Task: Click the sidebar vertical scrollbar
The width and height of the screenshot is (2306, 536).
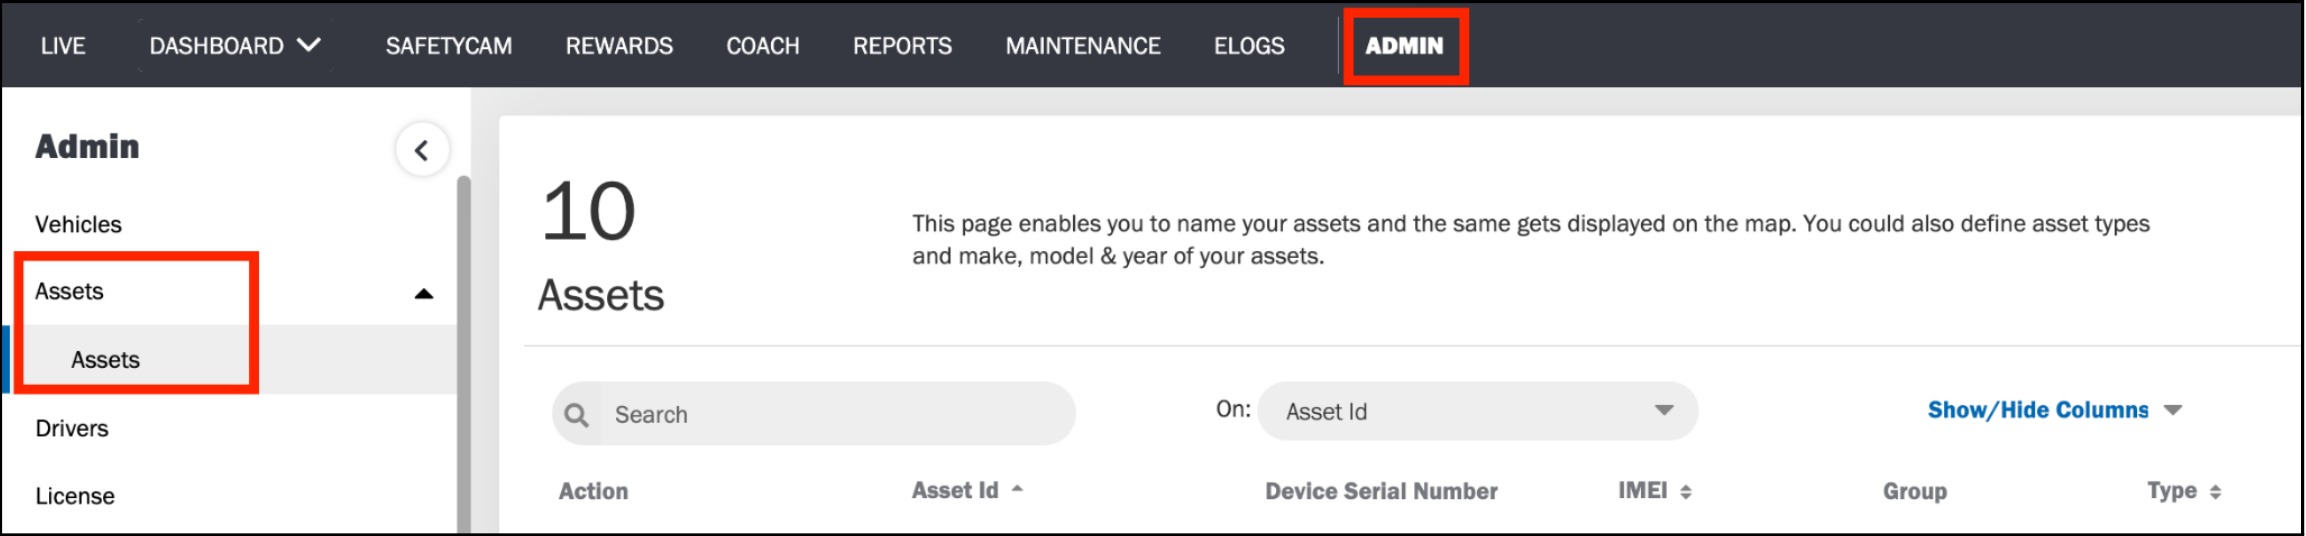Action: [x=463, y=354]
